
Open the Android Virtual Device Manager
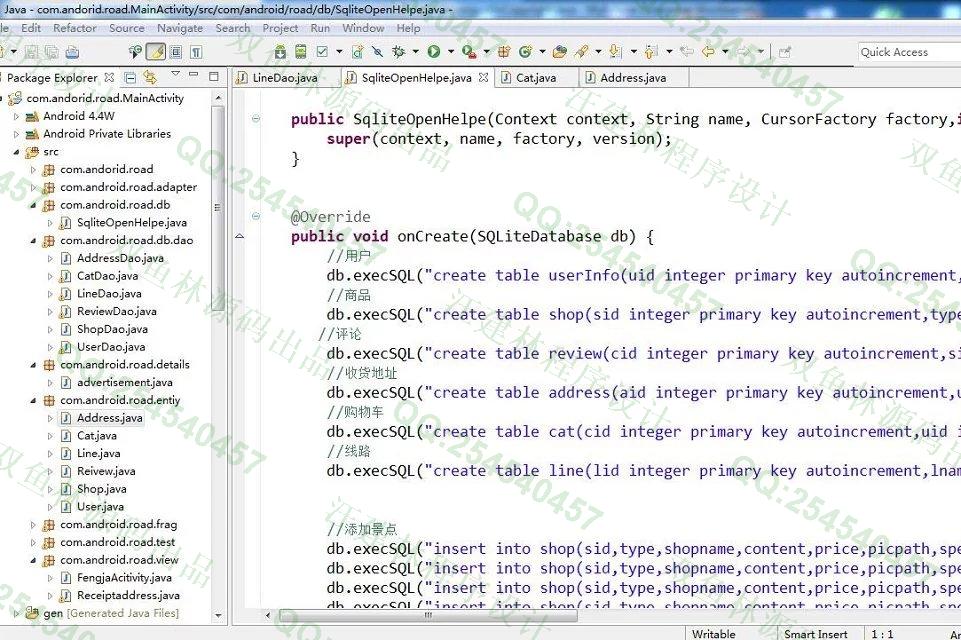[300, 52]
